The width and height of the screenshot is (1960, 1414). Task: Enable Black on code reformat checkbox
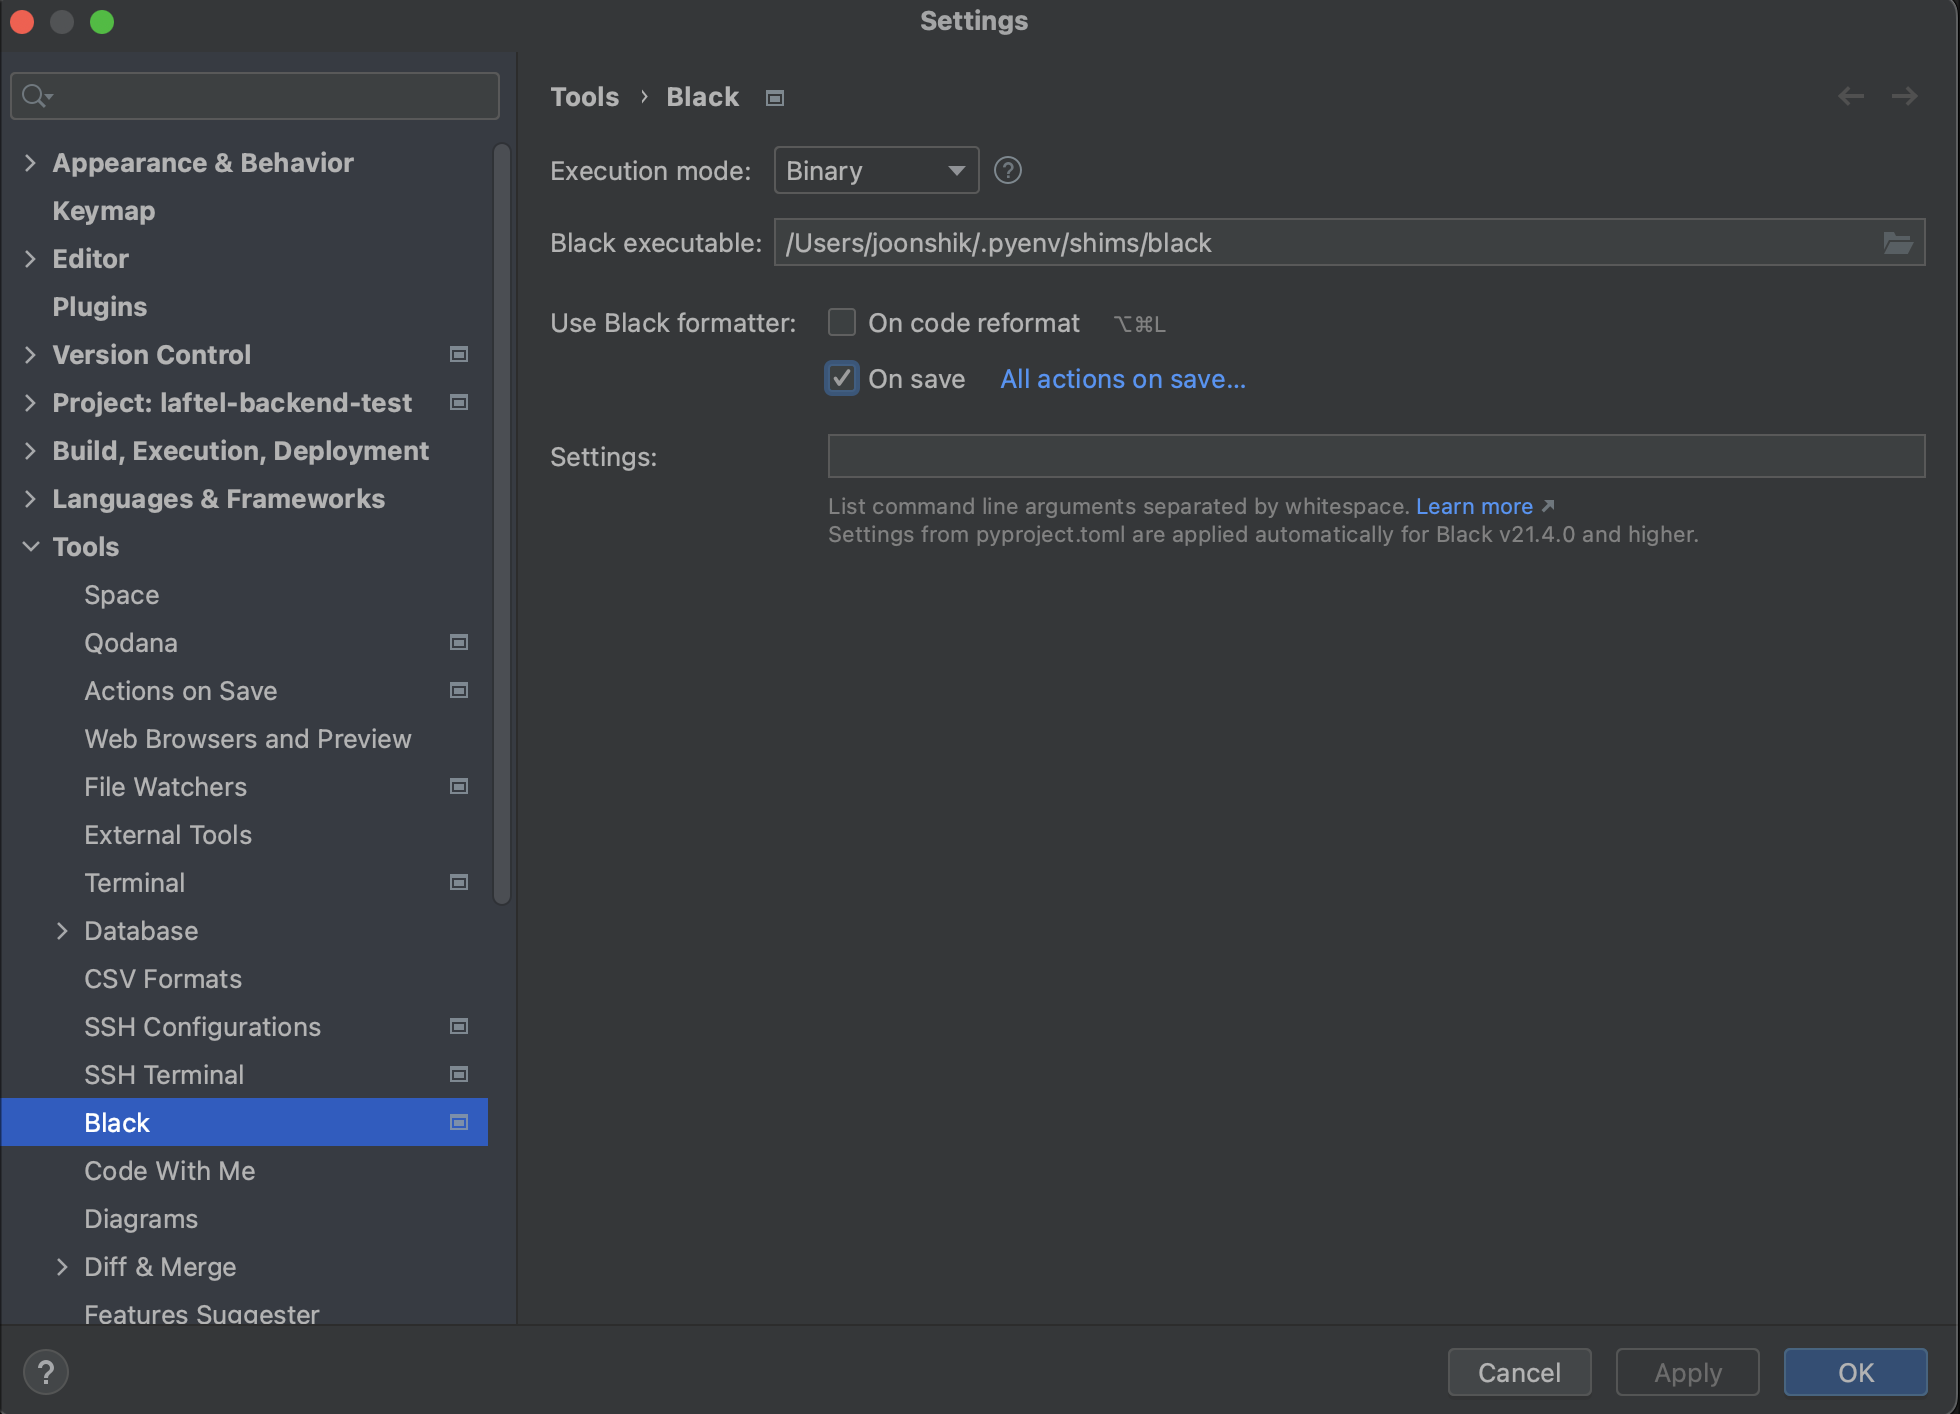coord(842,323)
